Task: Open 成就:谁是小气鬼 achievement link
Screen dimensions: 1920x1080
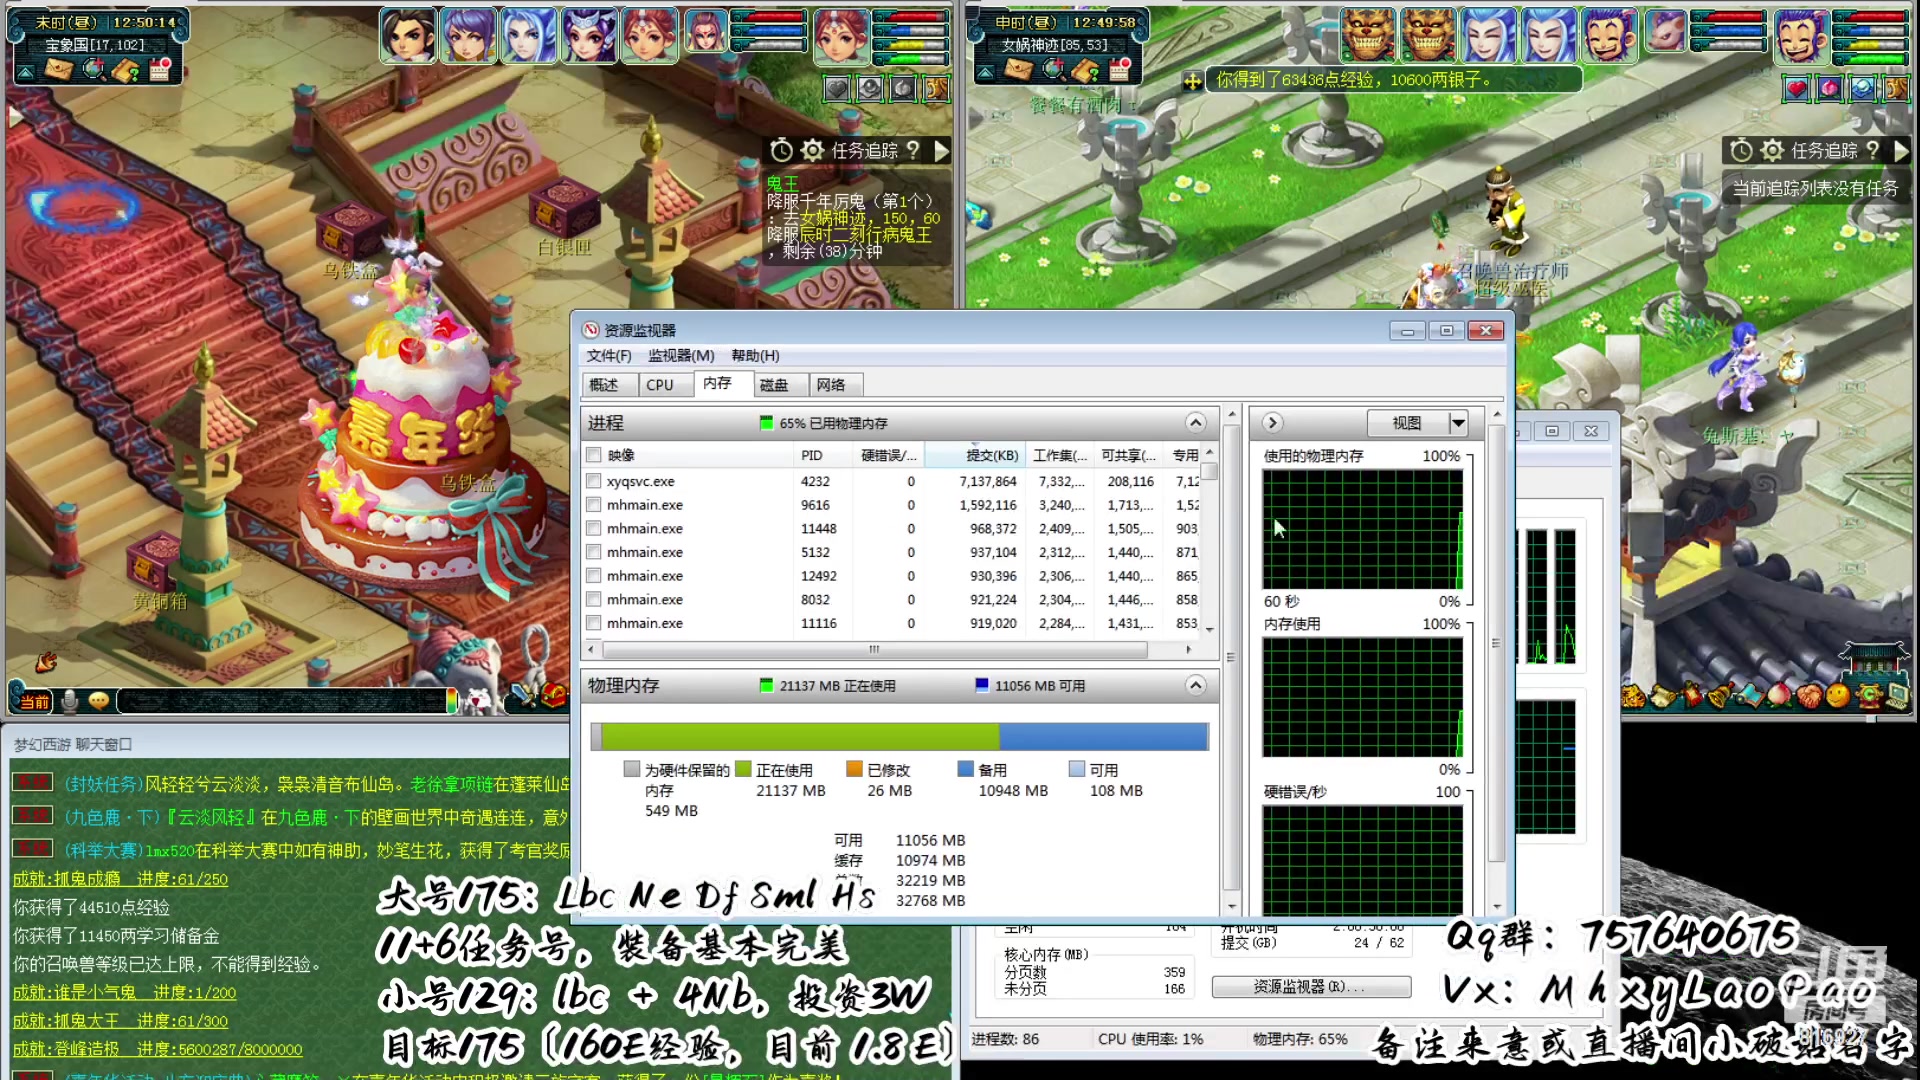Action: (124, 993)
